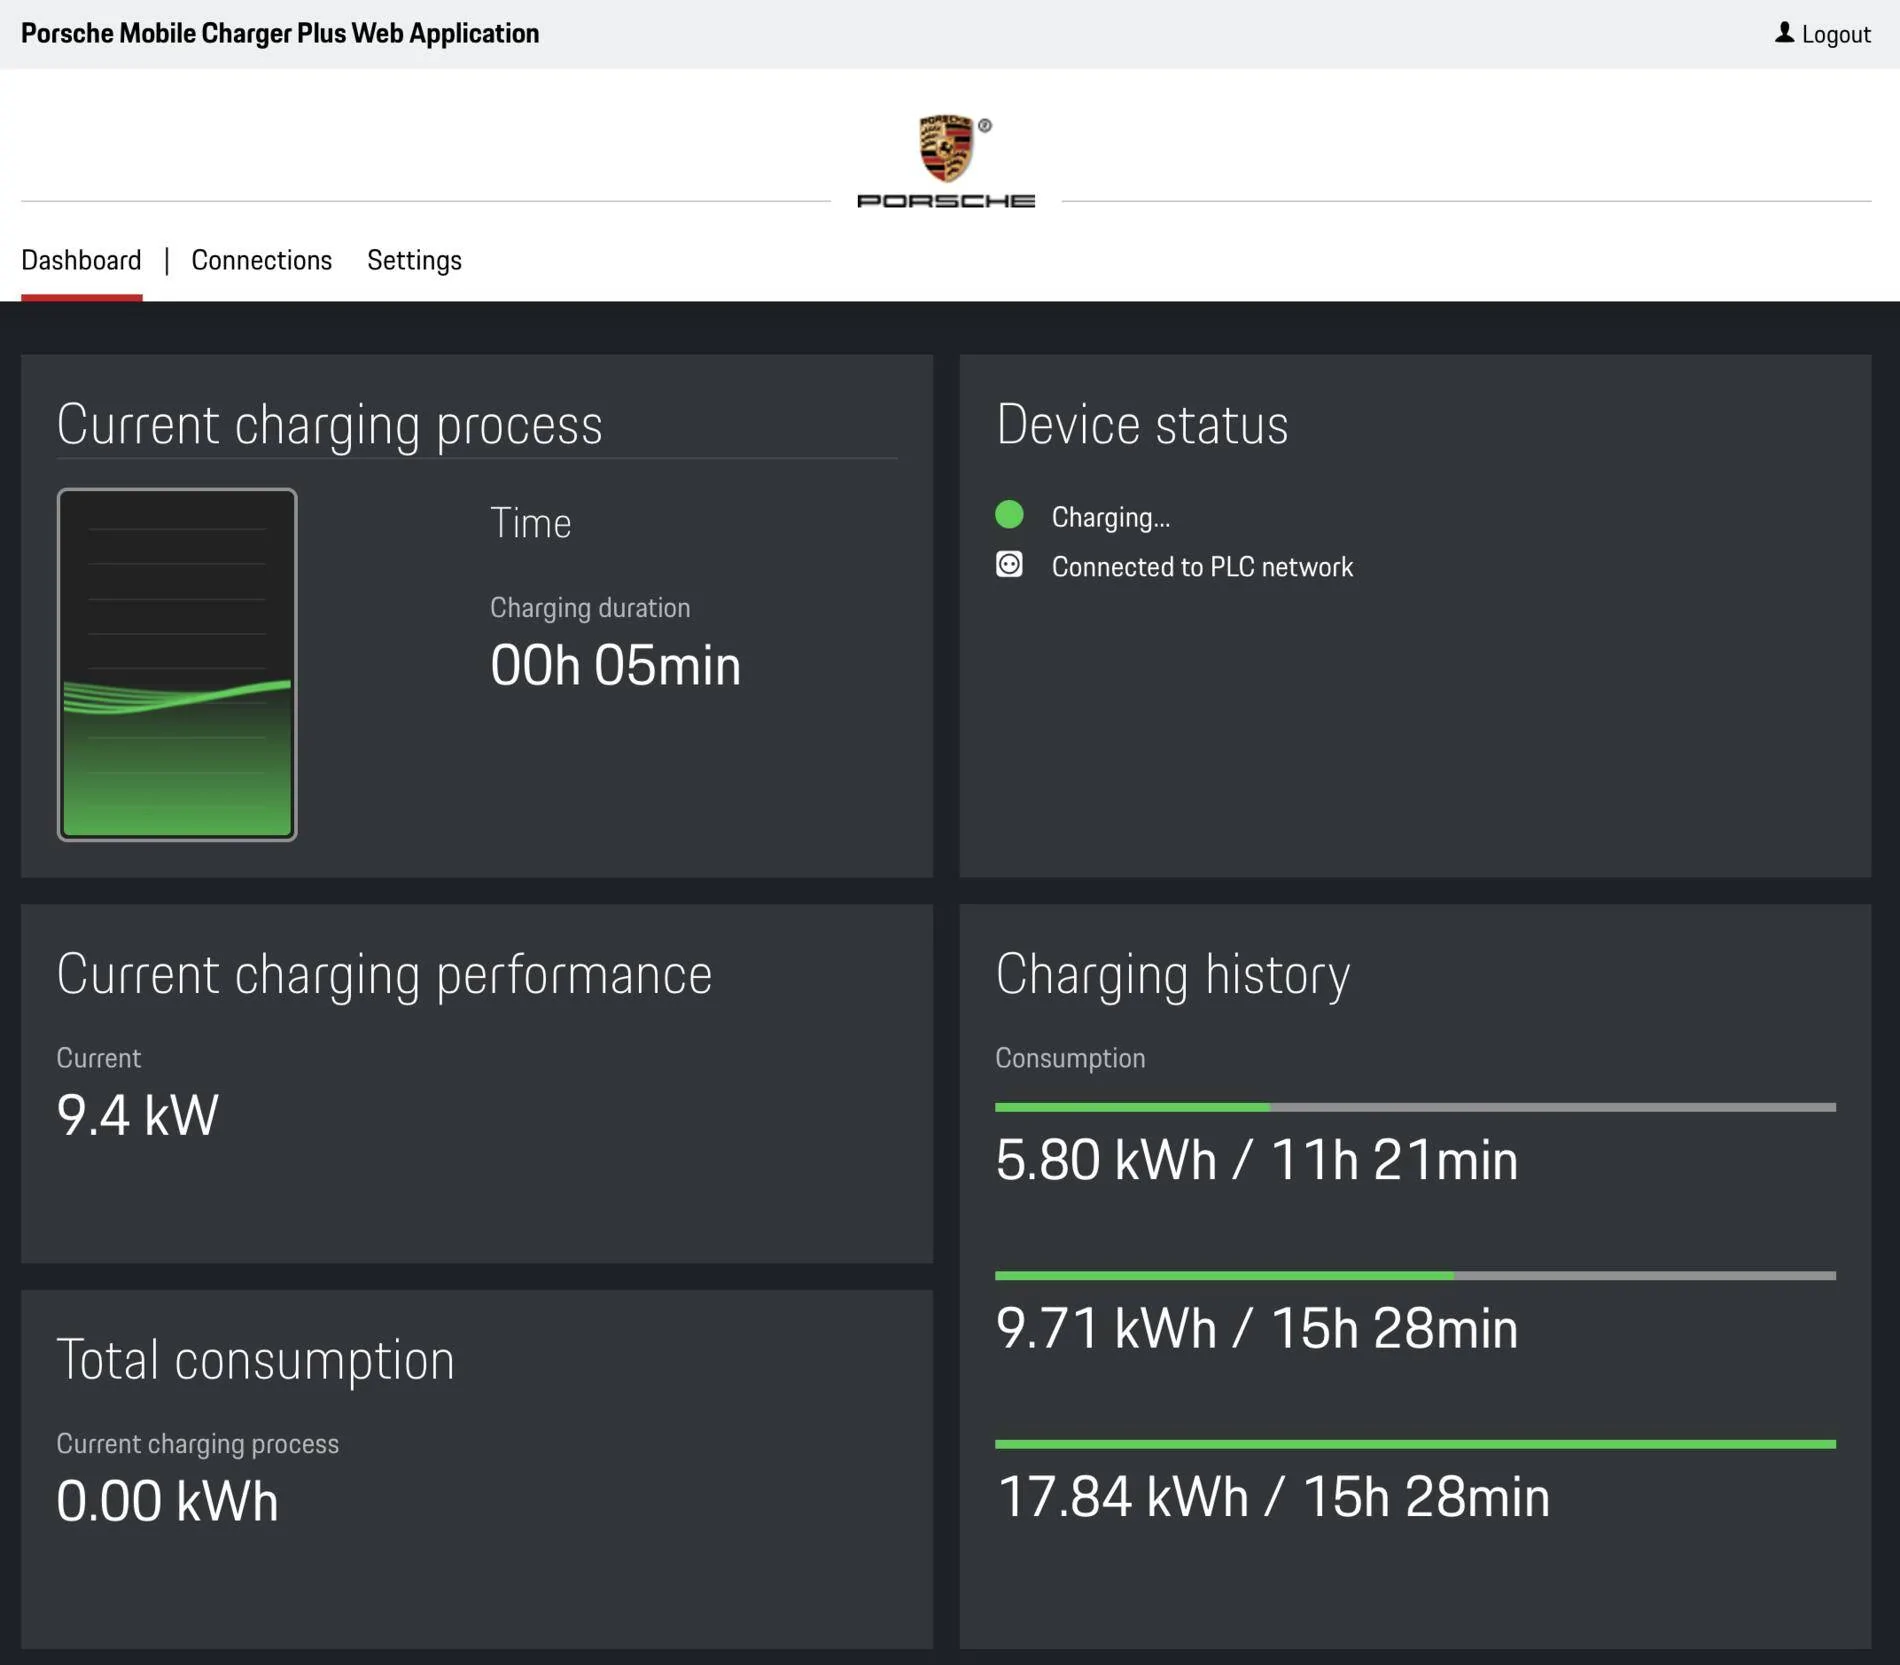Click the 'Consumption' label in Charging history
This screenshot has width=1900, height=1665.
pos(1070,1058)
